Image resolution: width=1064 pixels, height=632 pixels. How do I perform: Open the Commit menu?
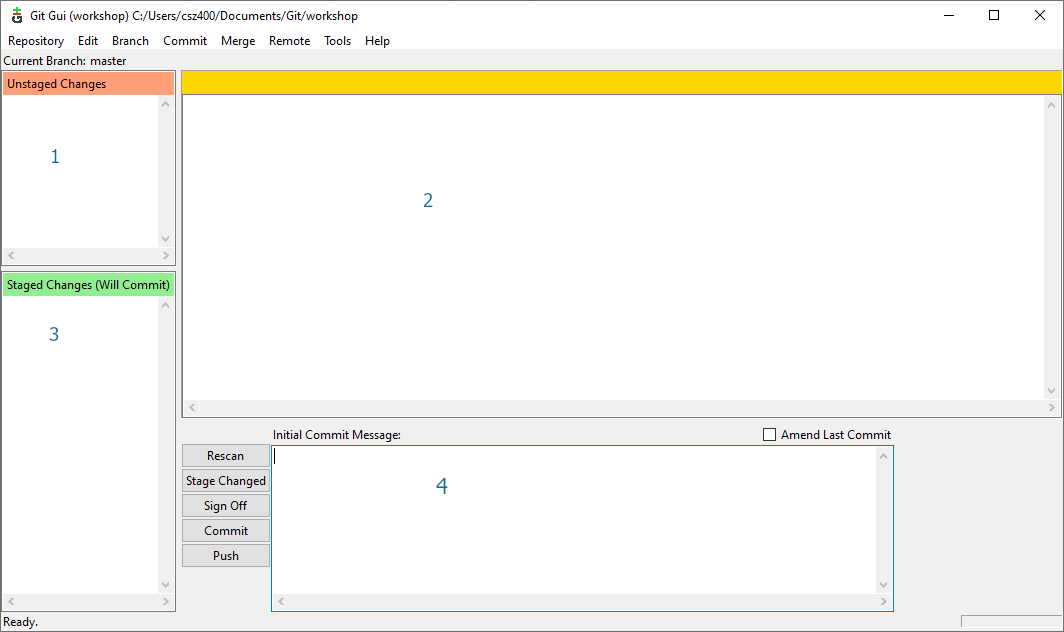185,41
